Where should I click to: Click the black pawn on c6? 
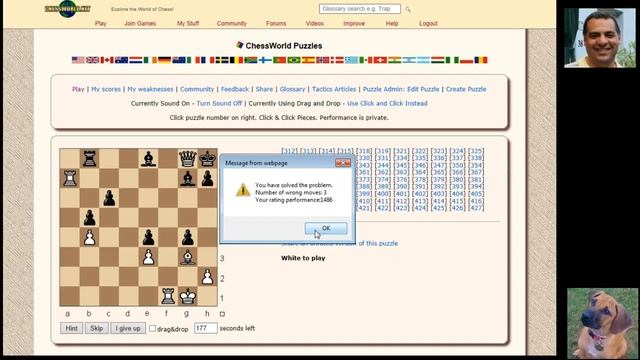(x=109, y=198)
